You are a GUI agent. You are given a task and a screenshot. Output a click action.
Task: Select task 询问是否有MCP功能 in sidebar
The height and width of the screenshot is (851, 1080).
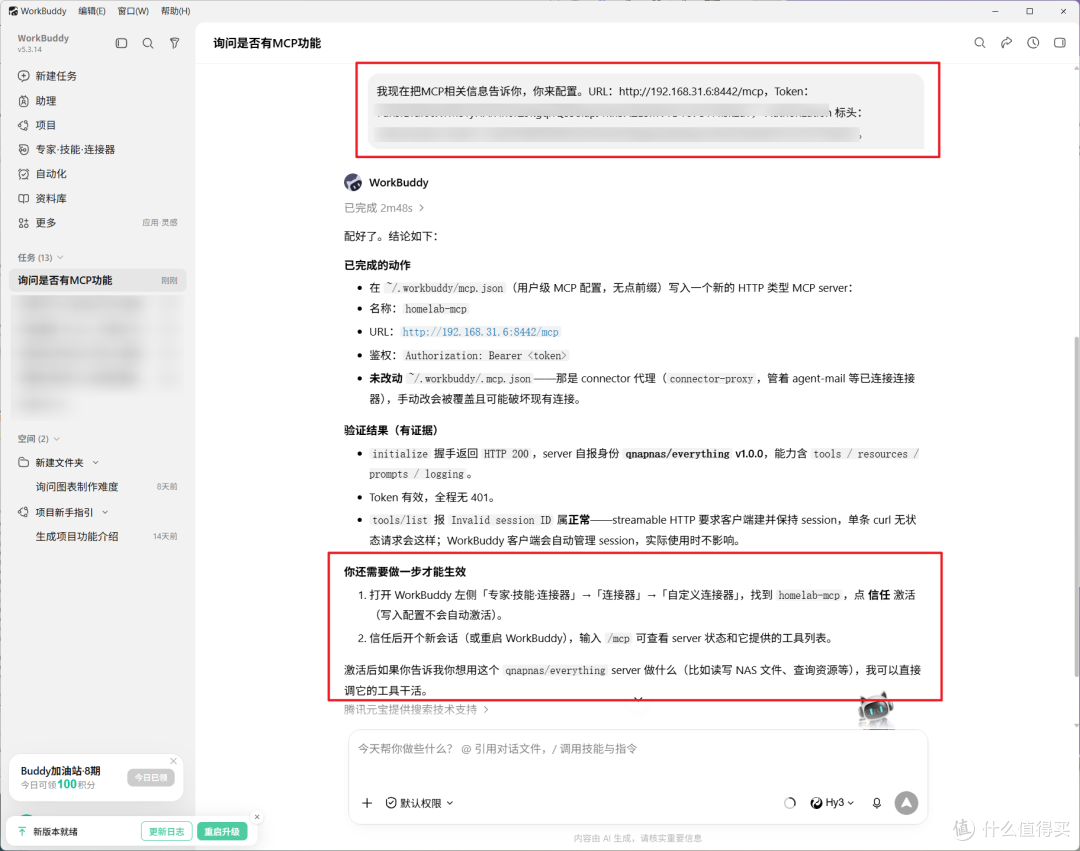tap(98, 280)
